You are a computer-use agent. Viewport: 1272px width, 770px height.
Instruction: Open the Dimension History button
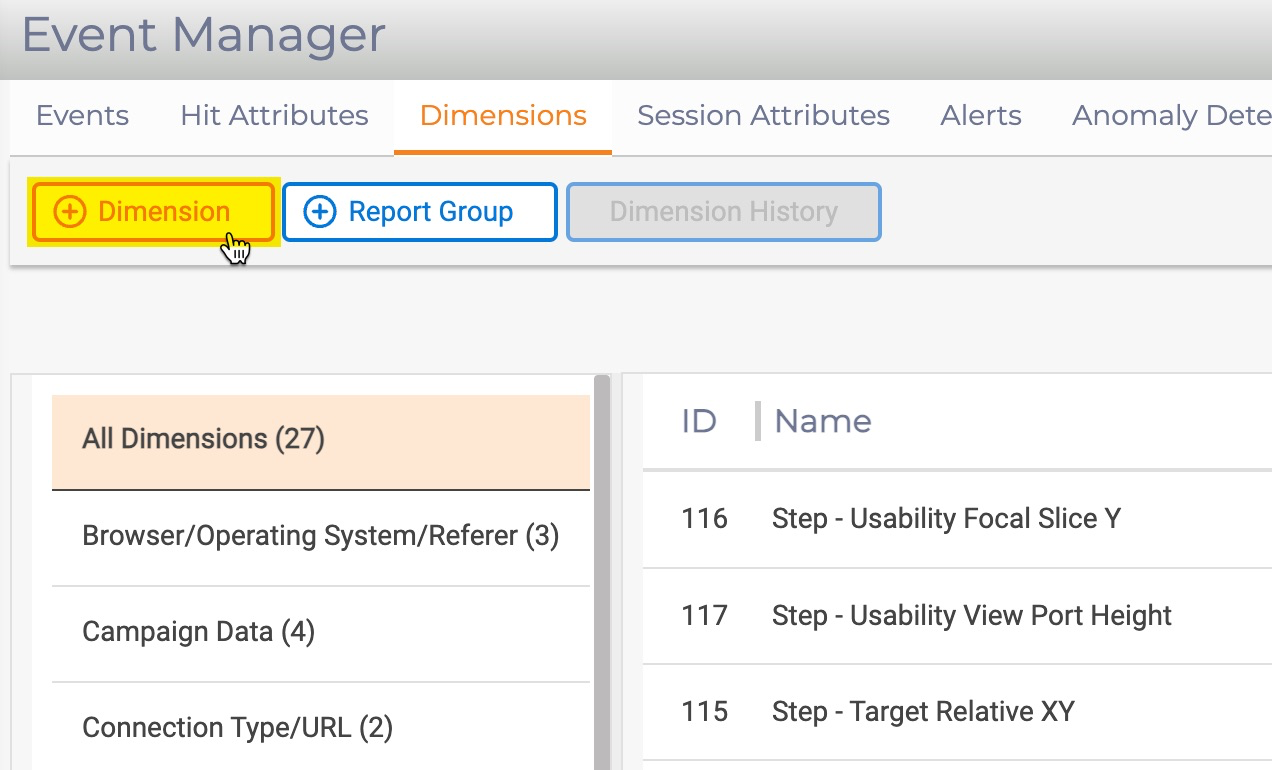(723, 212)
